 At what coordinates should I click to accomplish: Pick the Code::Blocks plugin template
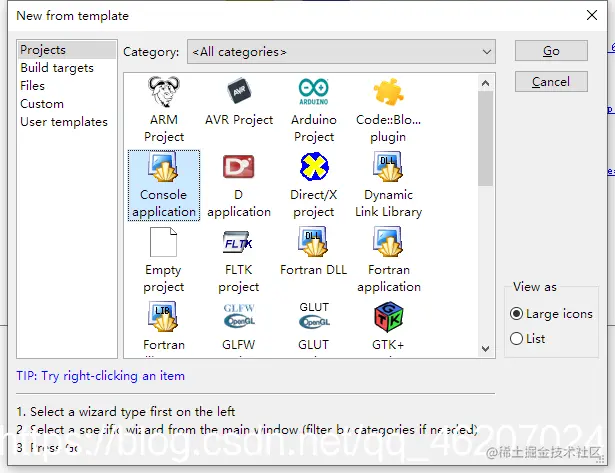tap(388, 109)
